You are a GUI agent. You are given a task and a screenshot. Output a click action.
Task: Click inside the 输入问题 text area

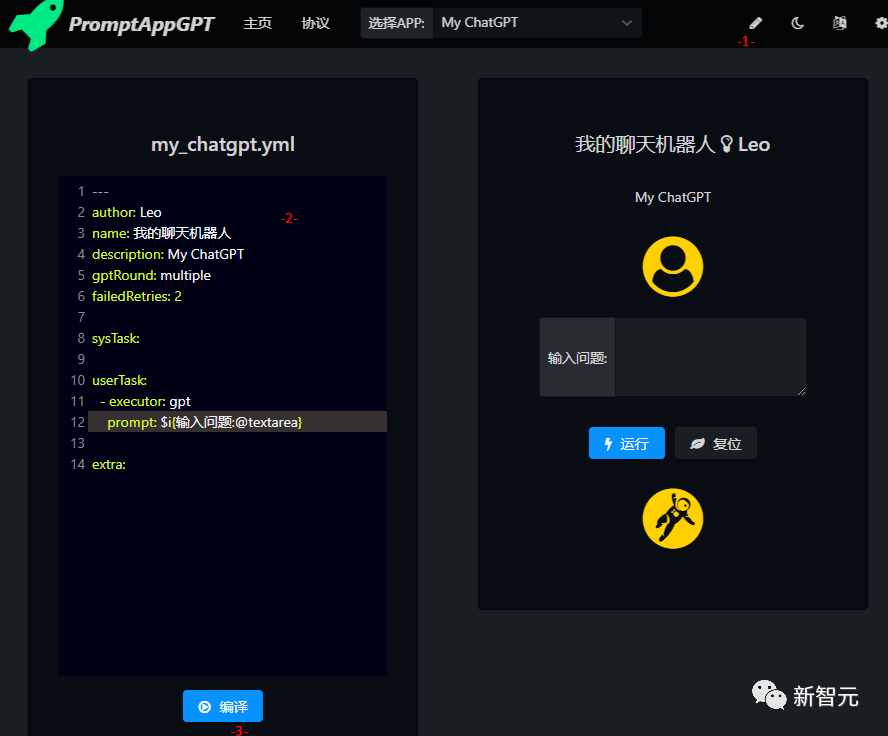[710, 357]
